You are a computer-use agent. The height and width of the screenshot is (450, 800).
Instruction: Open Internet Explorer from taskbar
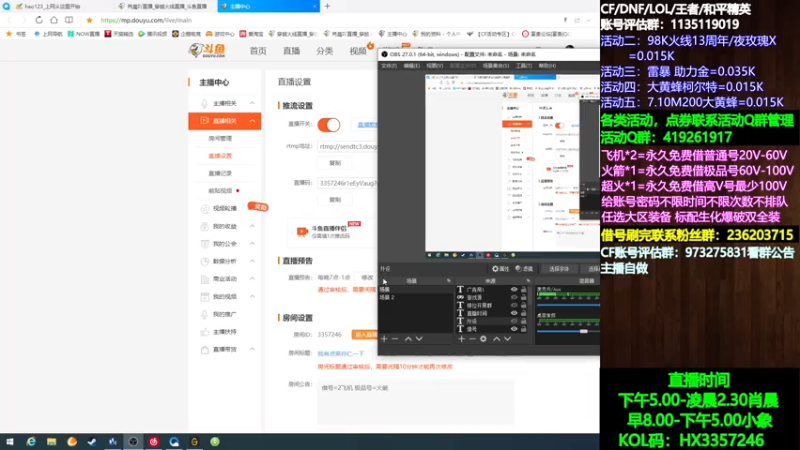coord(31,442)
